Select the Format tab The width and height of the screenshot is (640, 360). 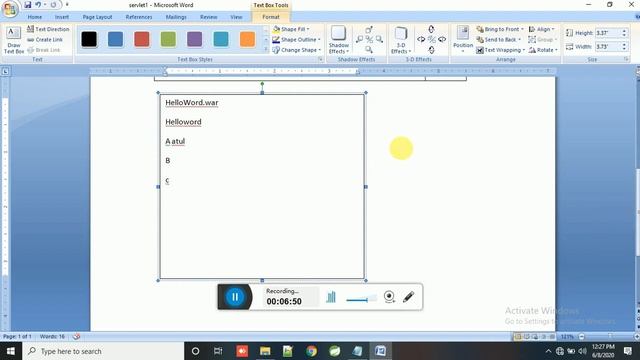pyautogui.click(x=271, y=17)
